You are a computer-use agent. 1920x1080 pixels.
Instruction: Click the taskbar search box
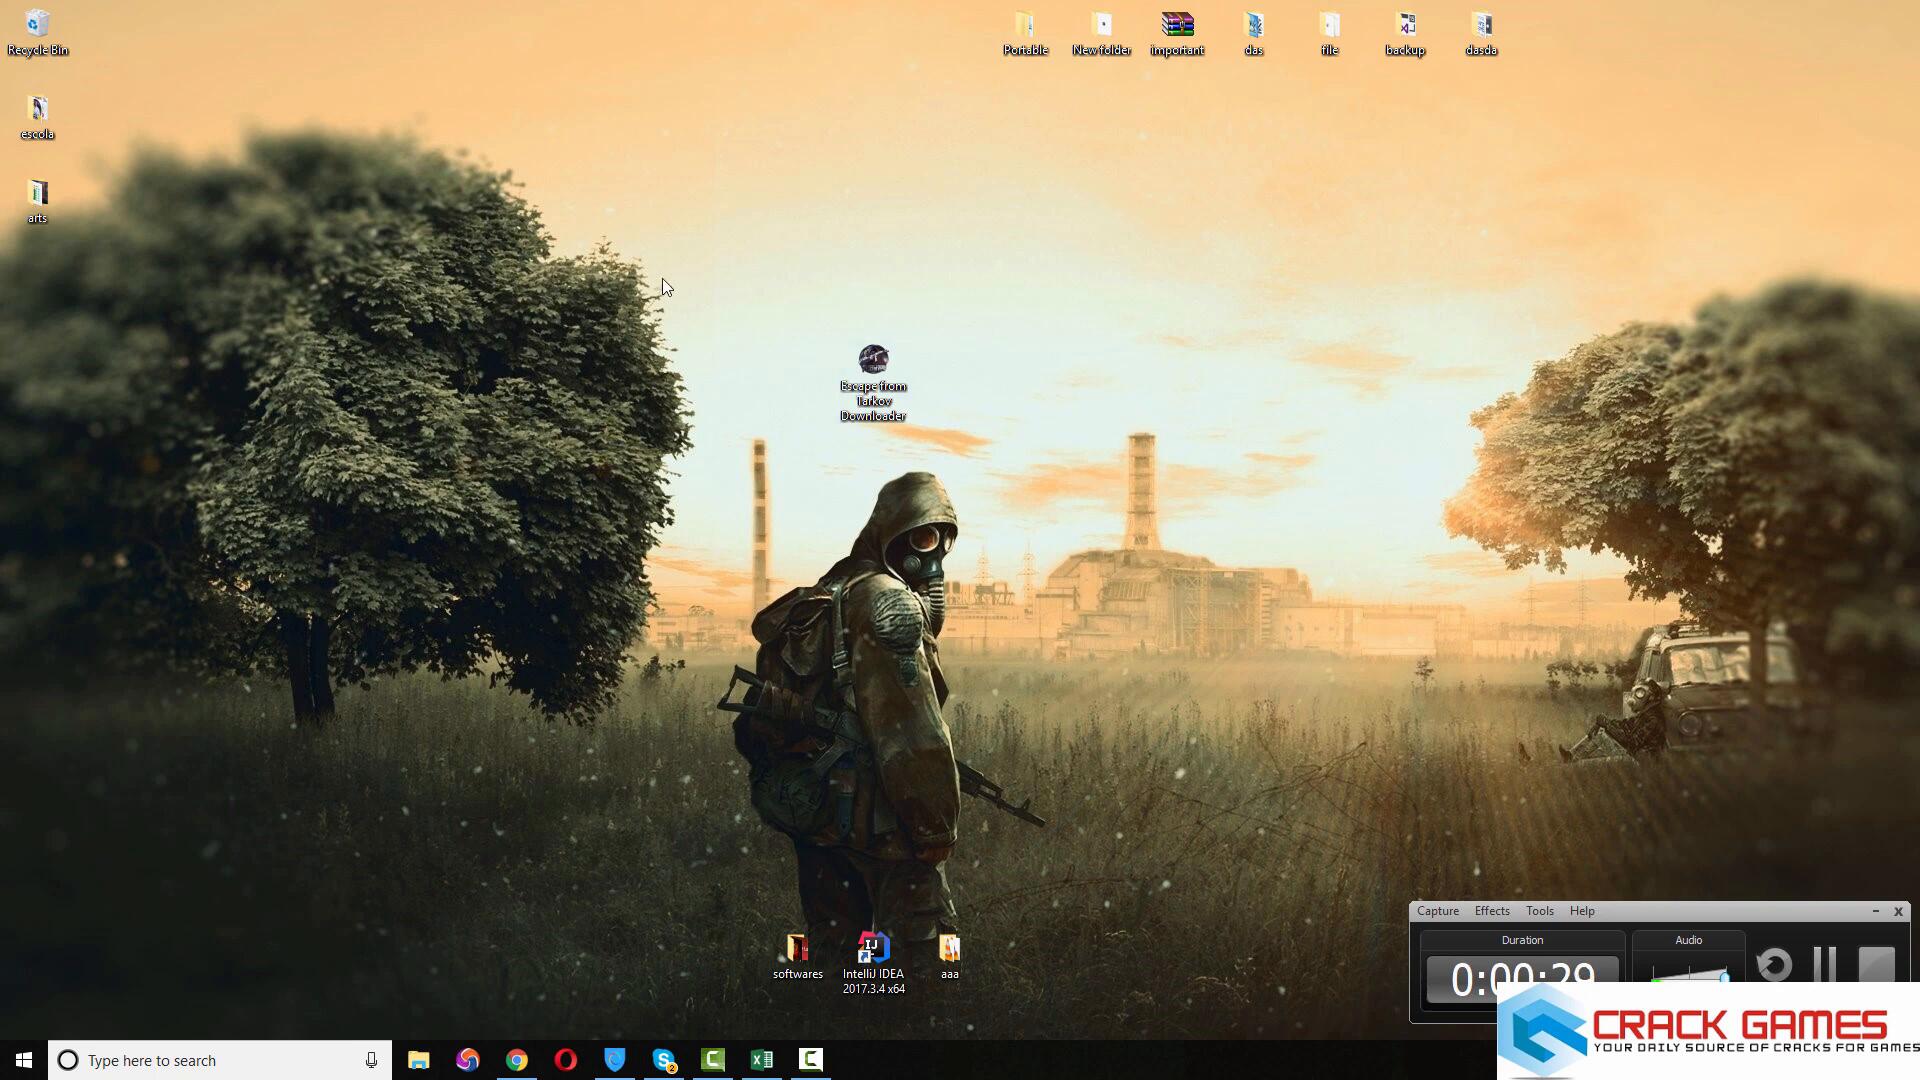220,1060
